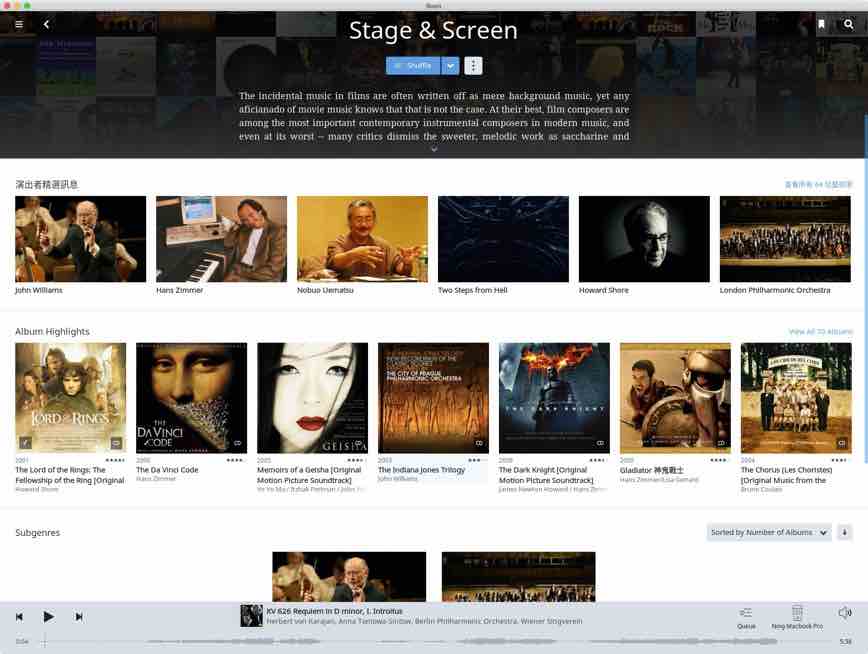Click the link badge on The Chorus cover

point(842,443)
